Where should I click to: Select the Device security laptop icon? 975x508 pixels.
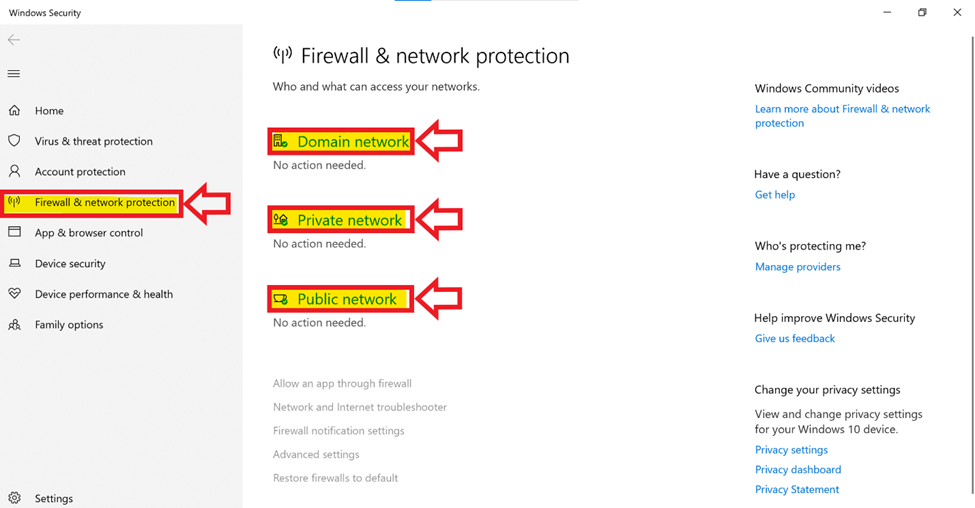click(x=15, y=264)
